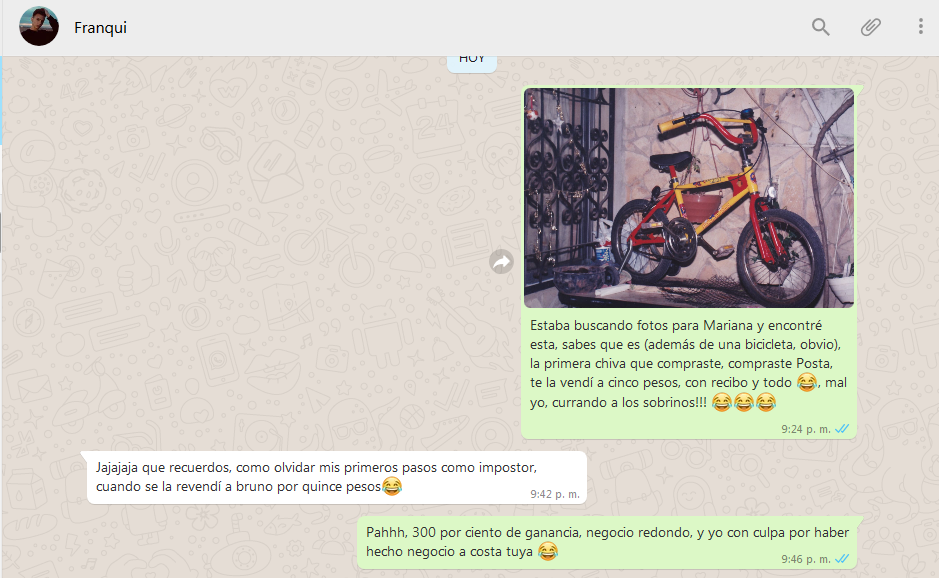Click laughing emoji after "costa tuya"

click(x=547, y=551)
